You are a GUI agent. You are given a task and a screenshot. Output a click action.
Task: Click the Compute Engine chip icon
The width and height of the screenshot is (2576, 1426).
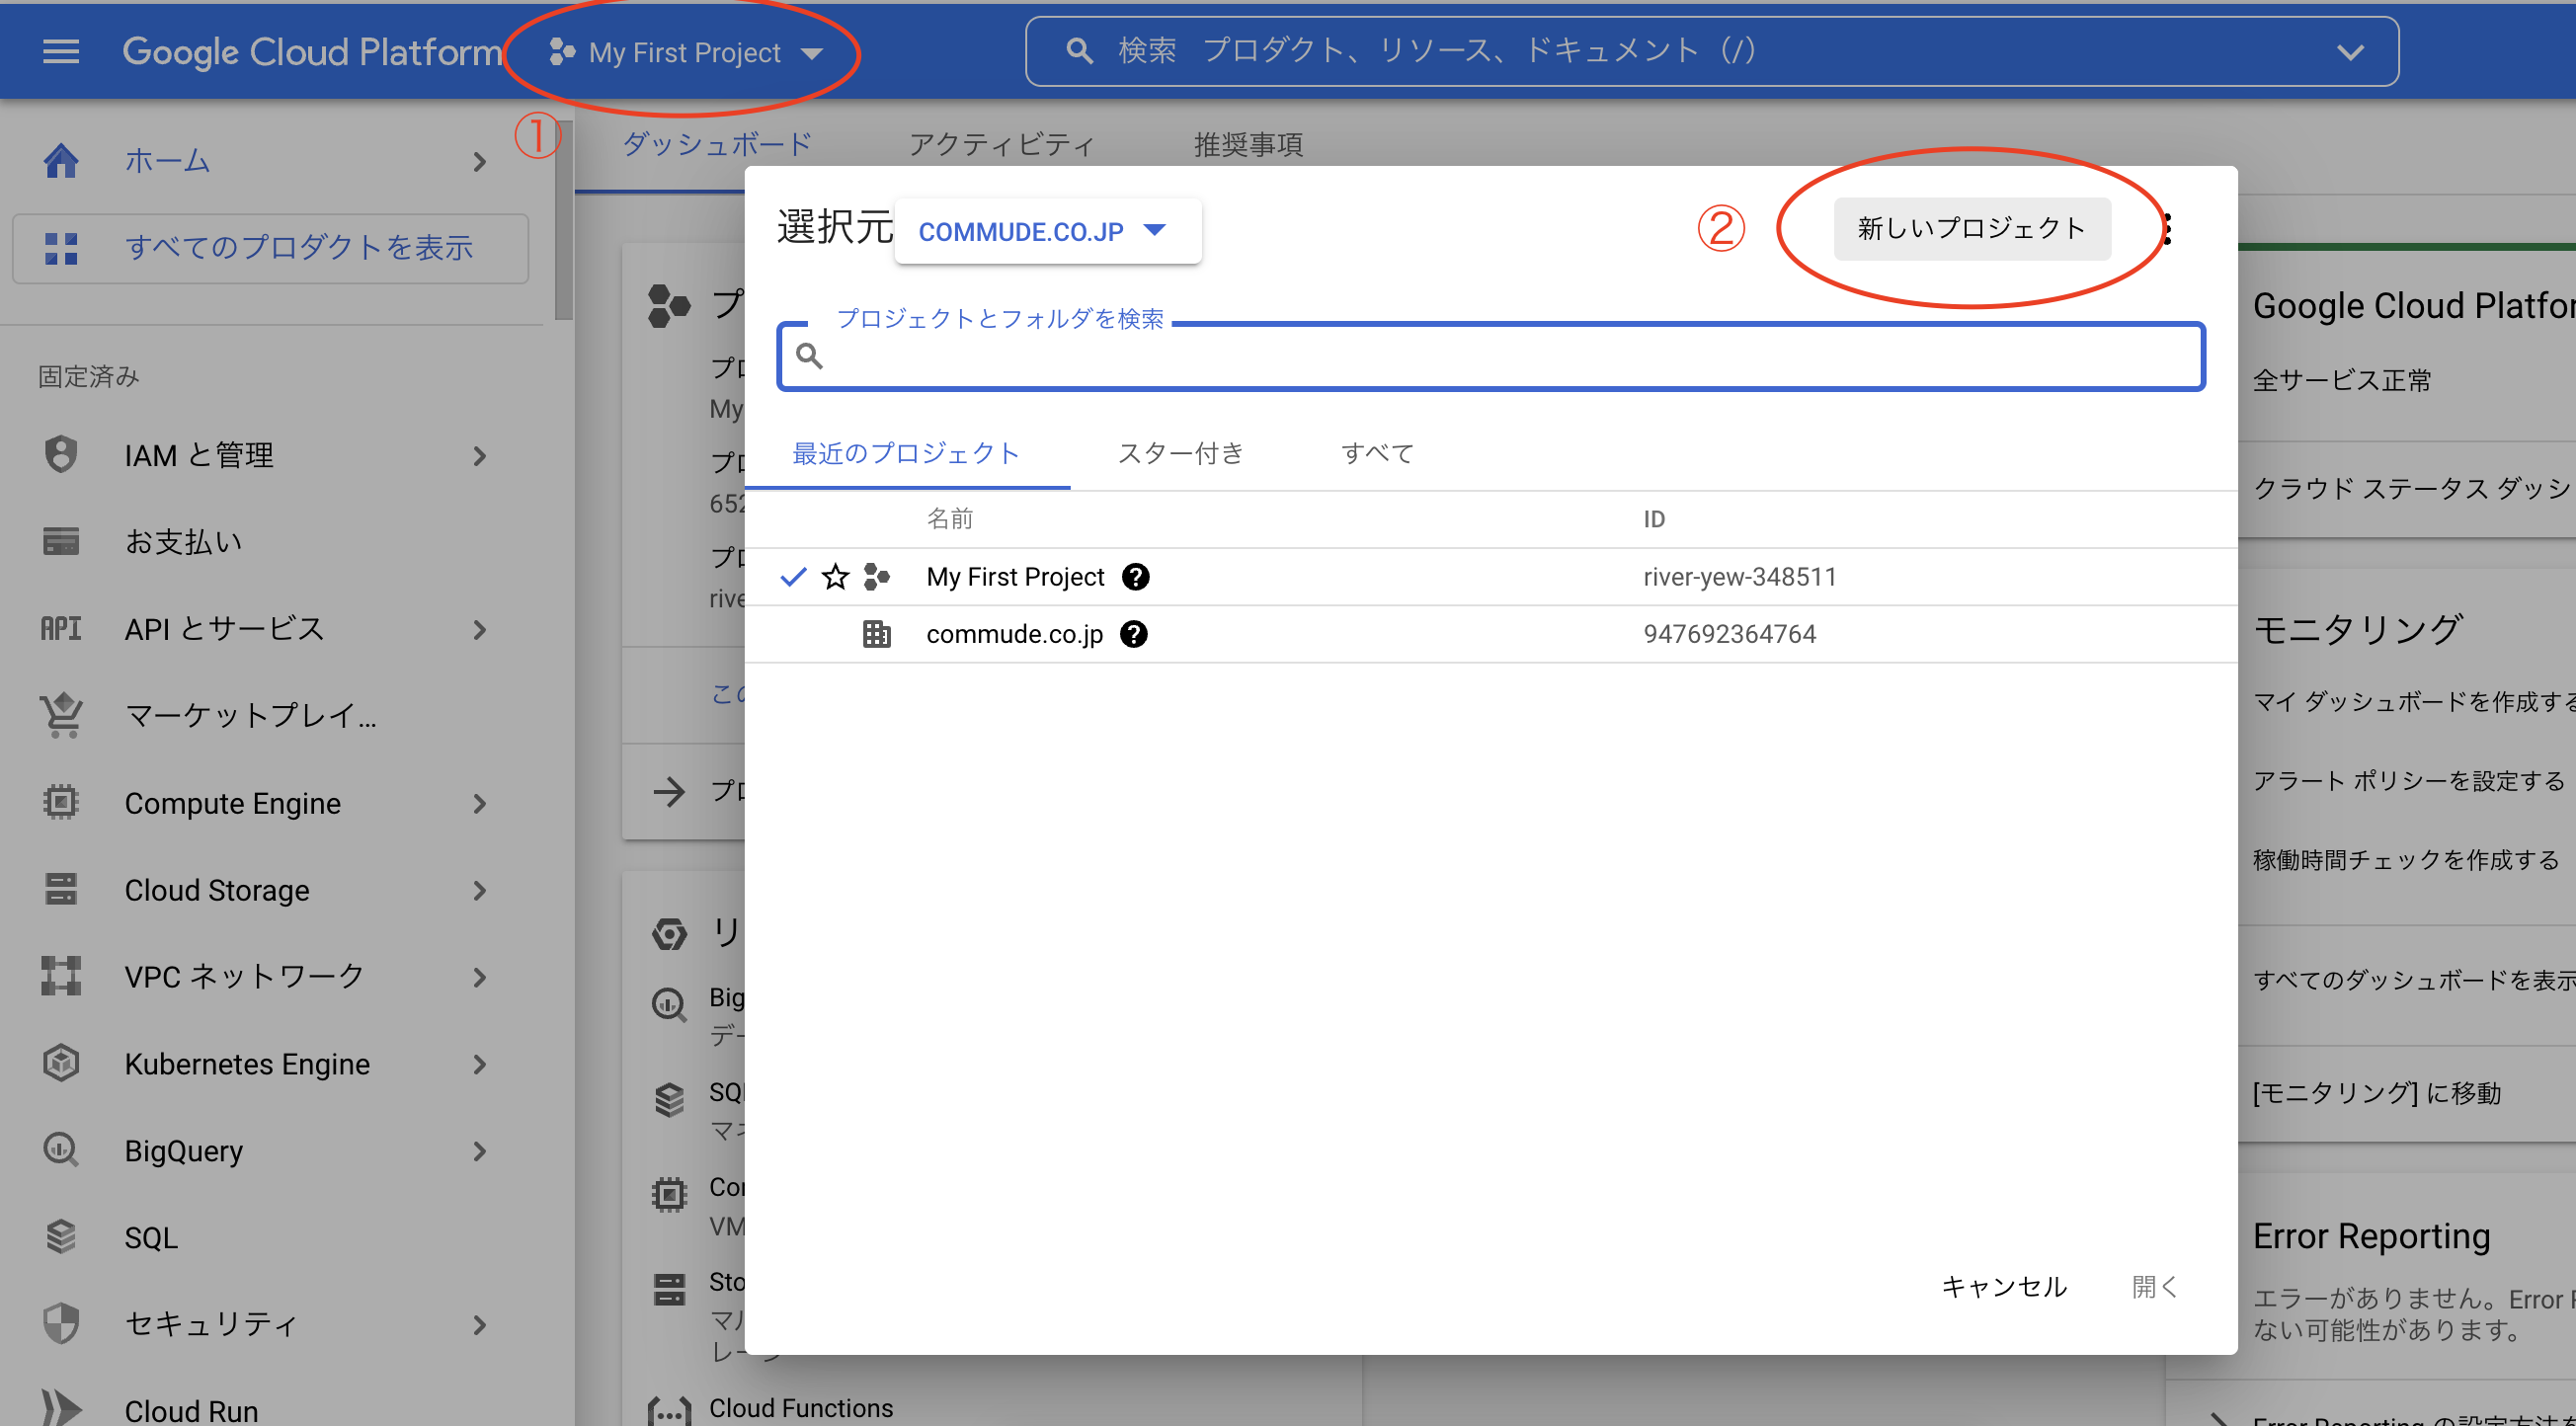click(61, 802)
